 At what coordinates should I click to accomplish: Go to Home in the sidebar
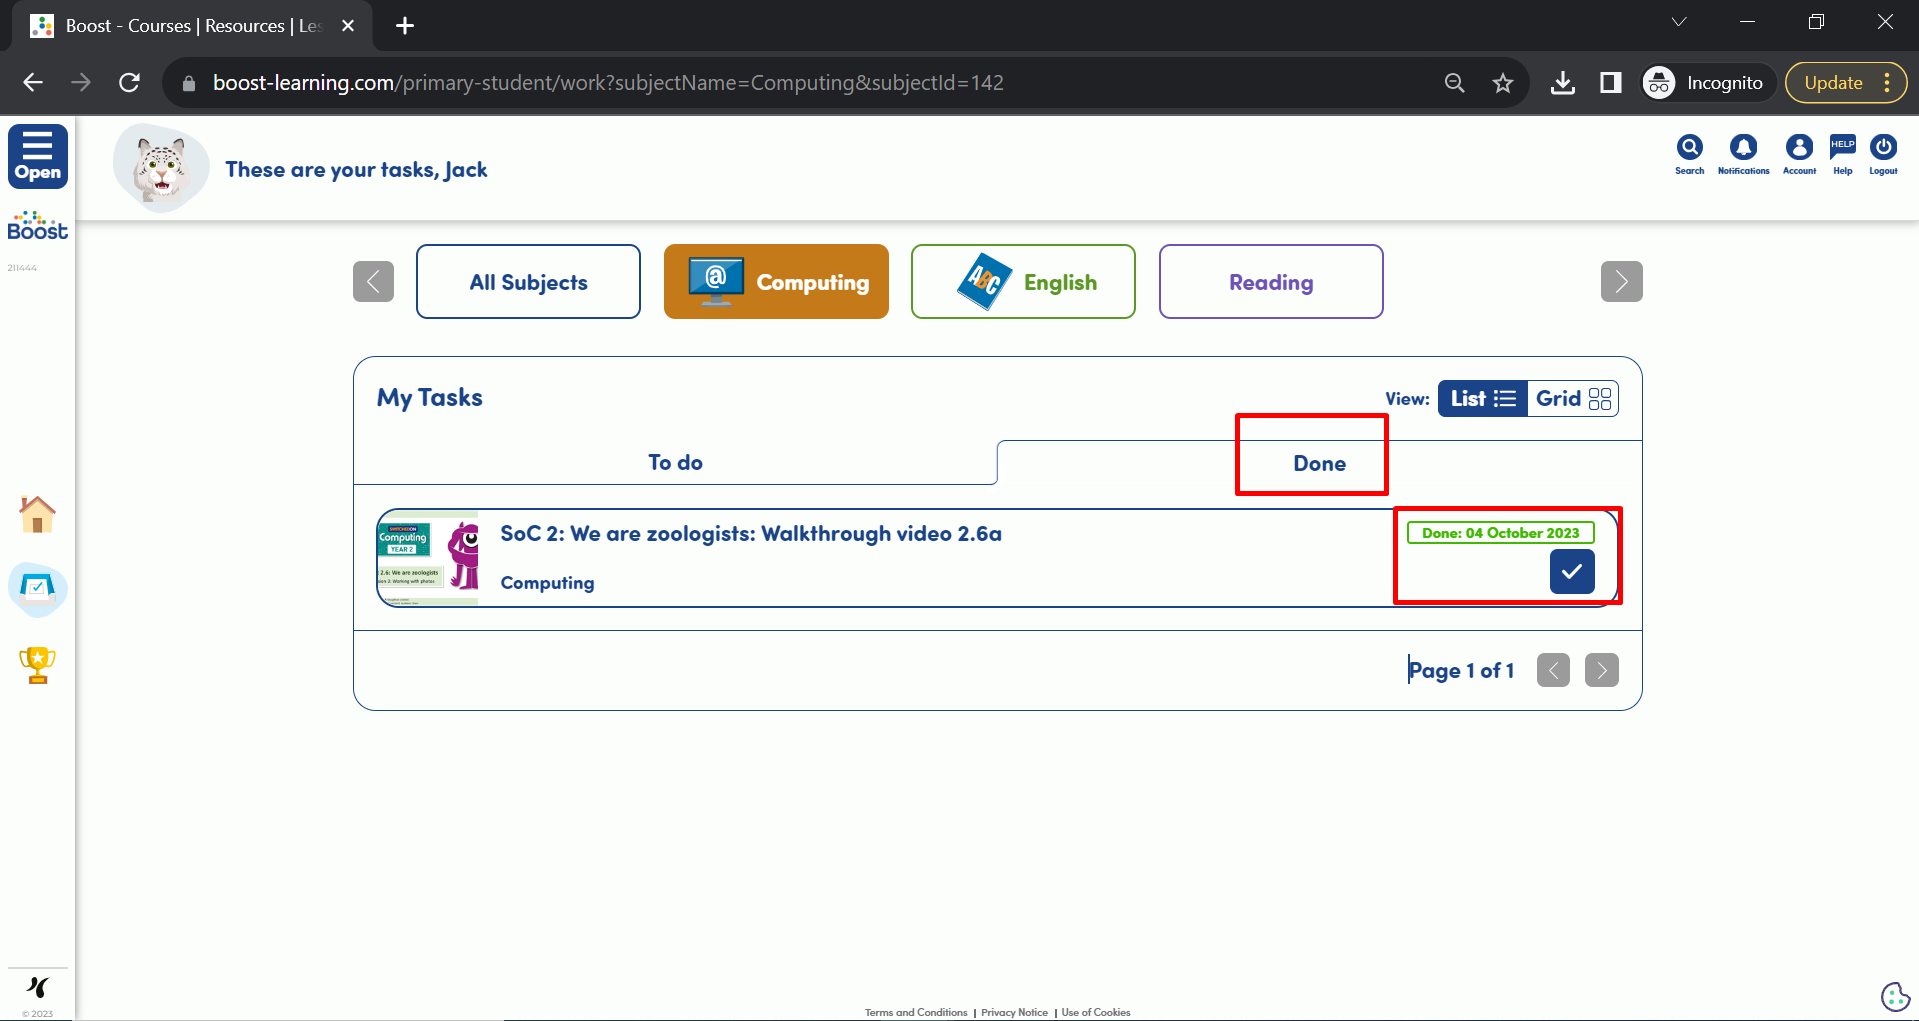click(x=38, y=514)
